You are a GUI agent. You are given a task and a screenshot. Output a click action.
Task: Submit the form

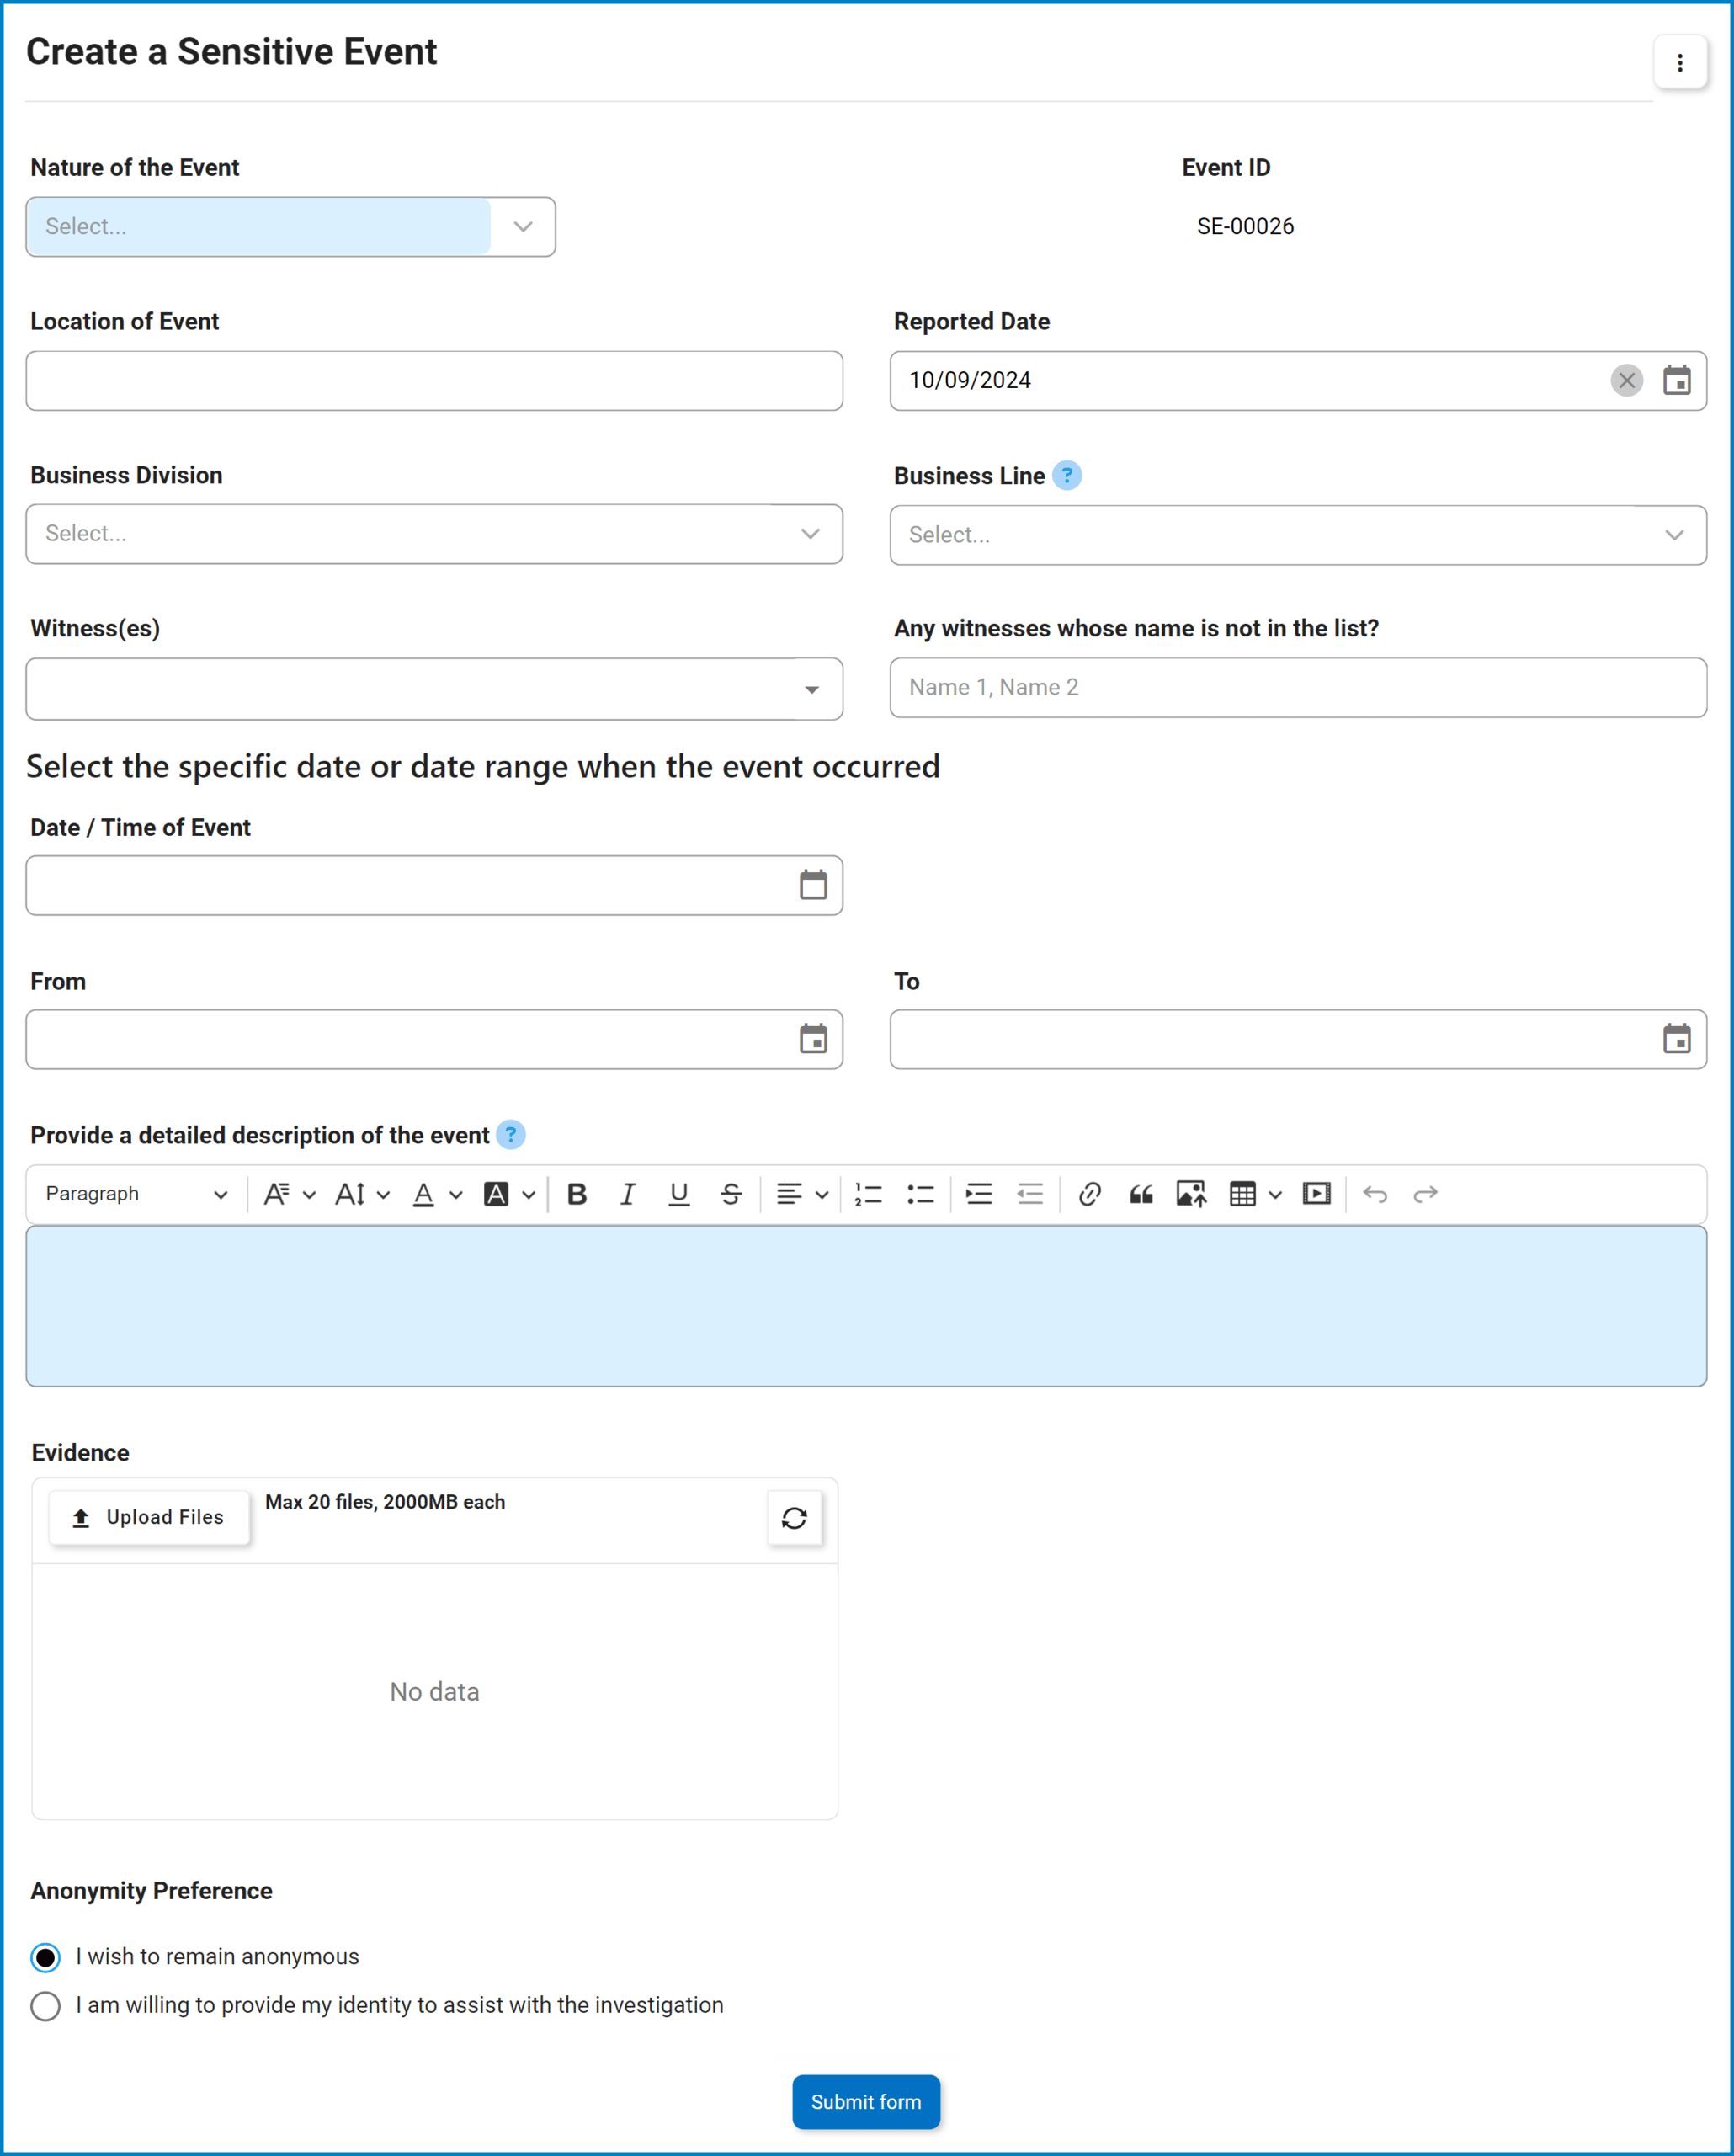pos(866,2102)
